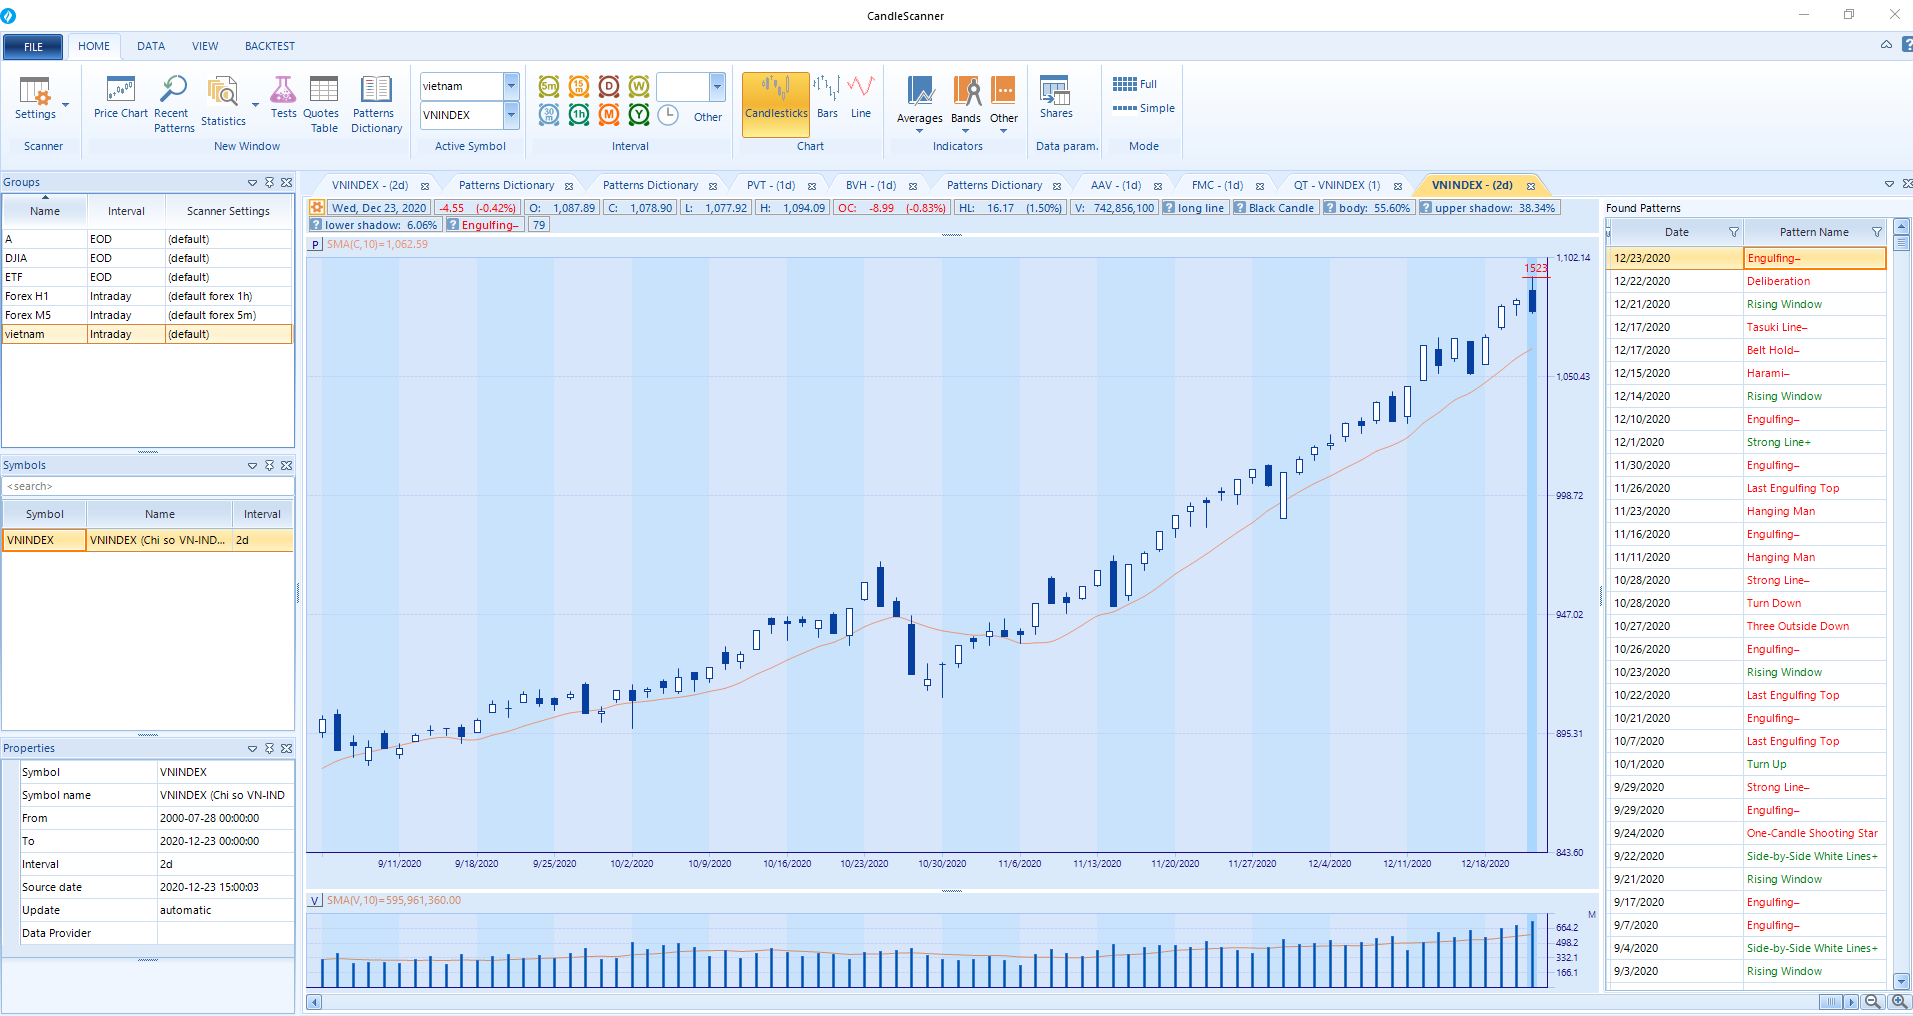Open a new Price Chart window
Screen dimensions: 1913x1016
pos(120,99)
